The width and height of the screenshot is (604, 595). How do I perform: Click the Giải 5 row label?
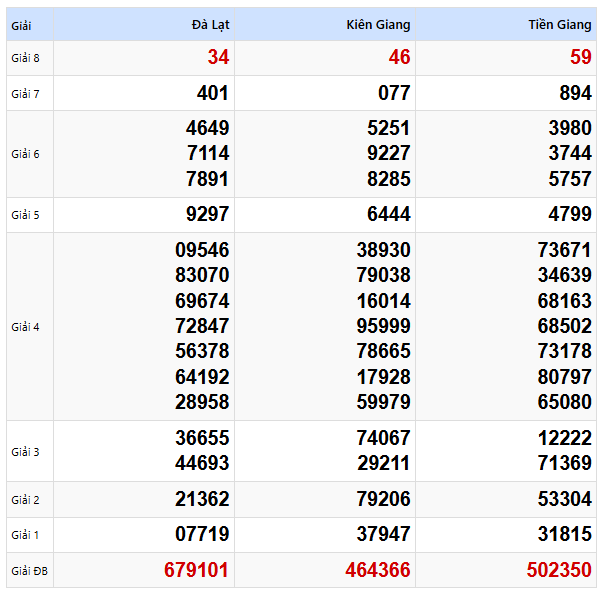point(25,215)
